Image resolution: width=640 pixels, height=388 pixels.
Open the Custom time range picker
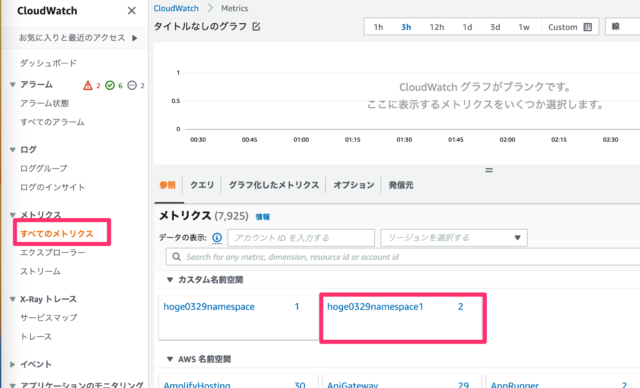coord(570,27)
